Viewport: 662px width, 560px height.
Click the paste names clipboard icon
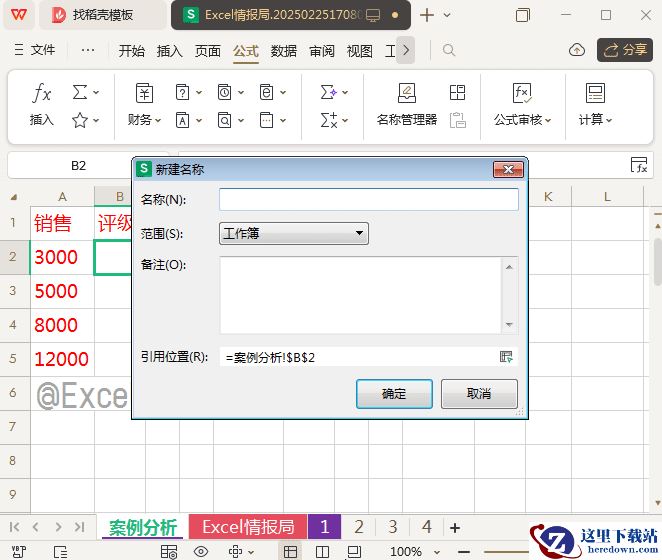(458, 120)
